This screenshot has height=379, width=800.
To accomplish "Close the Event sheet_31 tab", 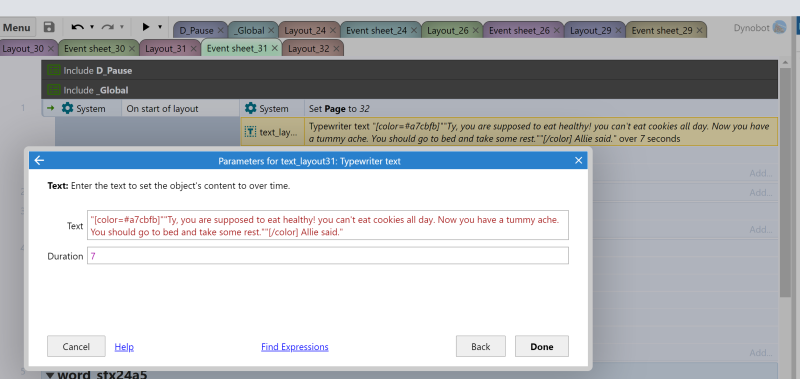I will pos(275,49).
